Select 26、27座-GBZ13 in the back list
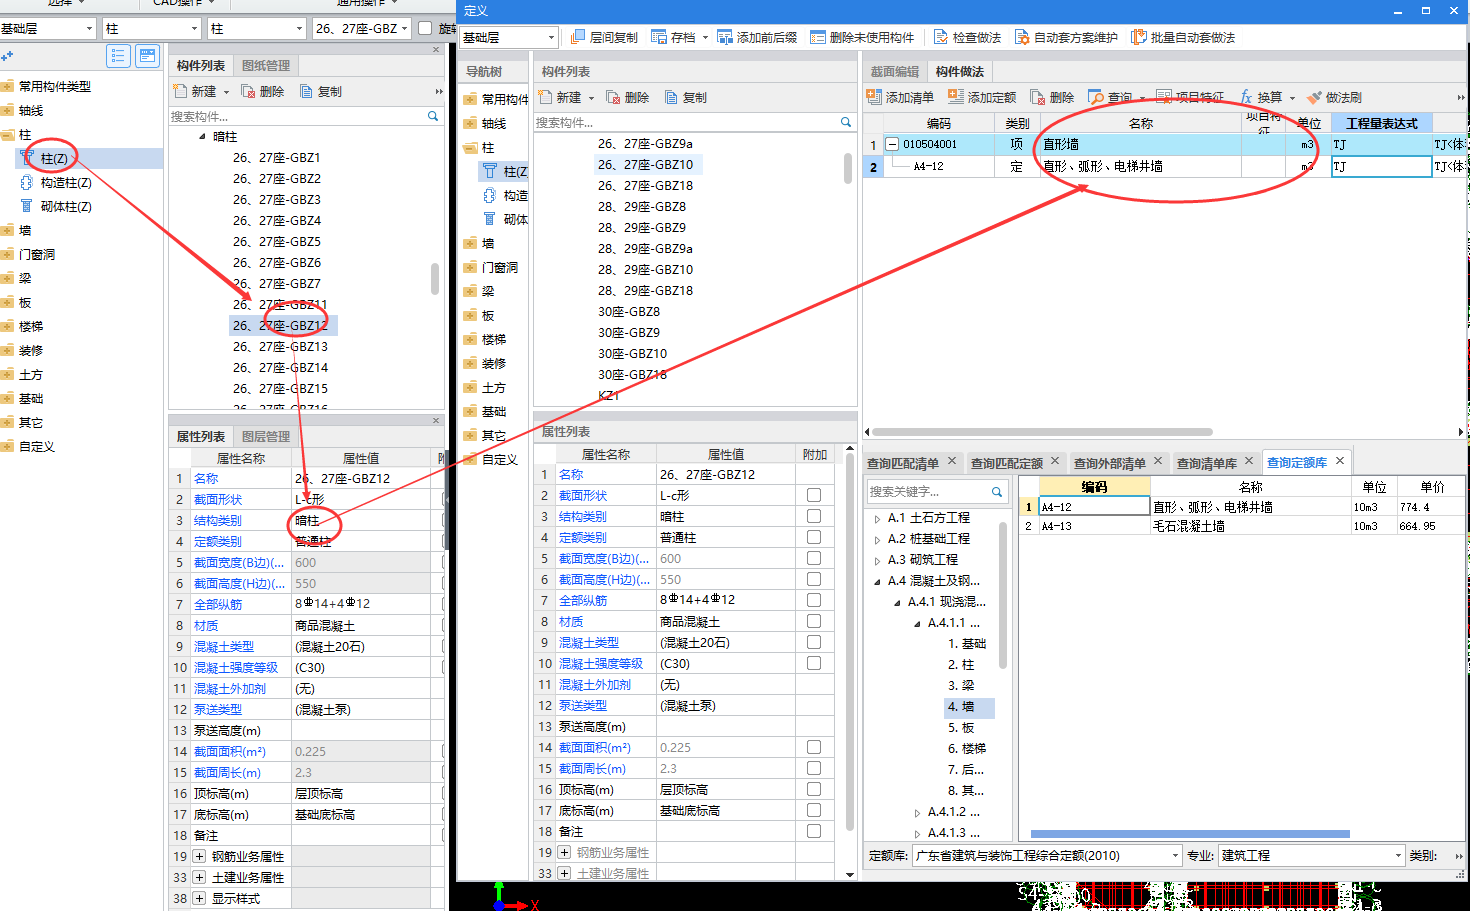This screenshot has width=1470, height=911. tap(280, 346)
